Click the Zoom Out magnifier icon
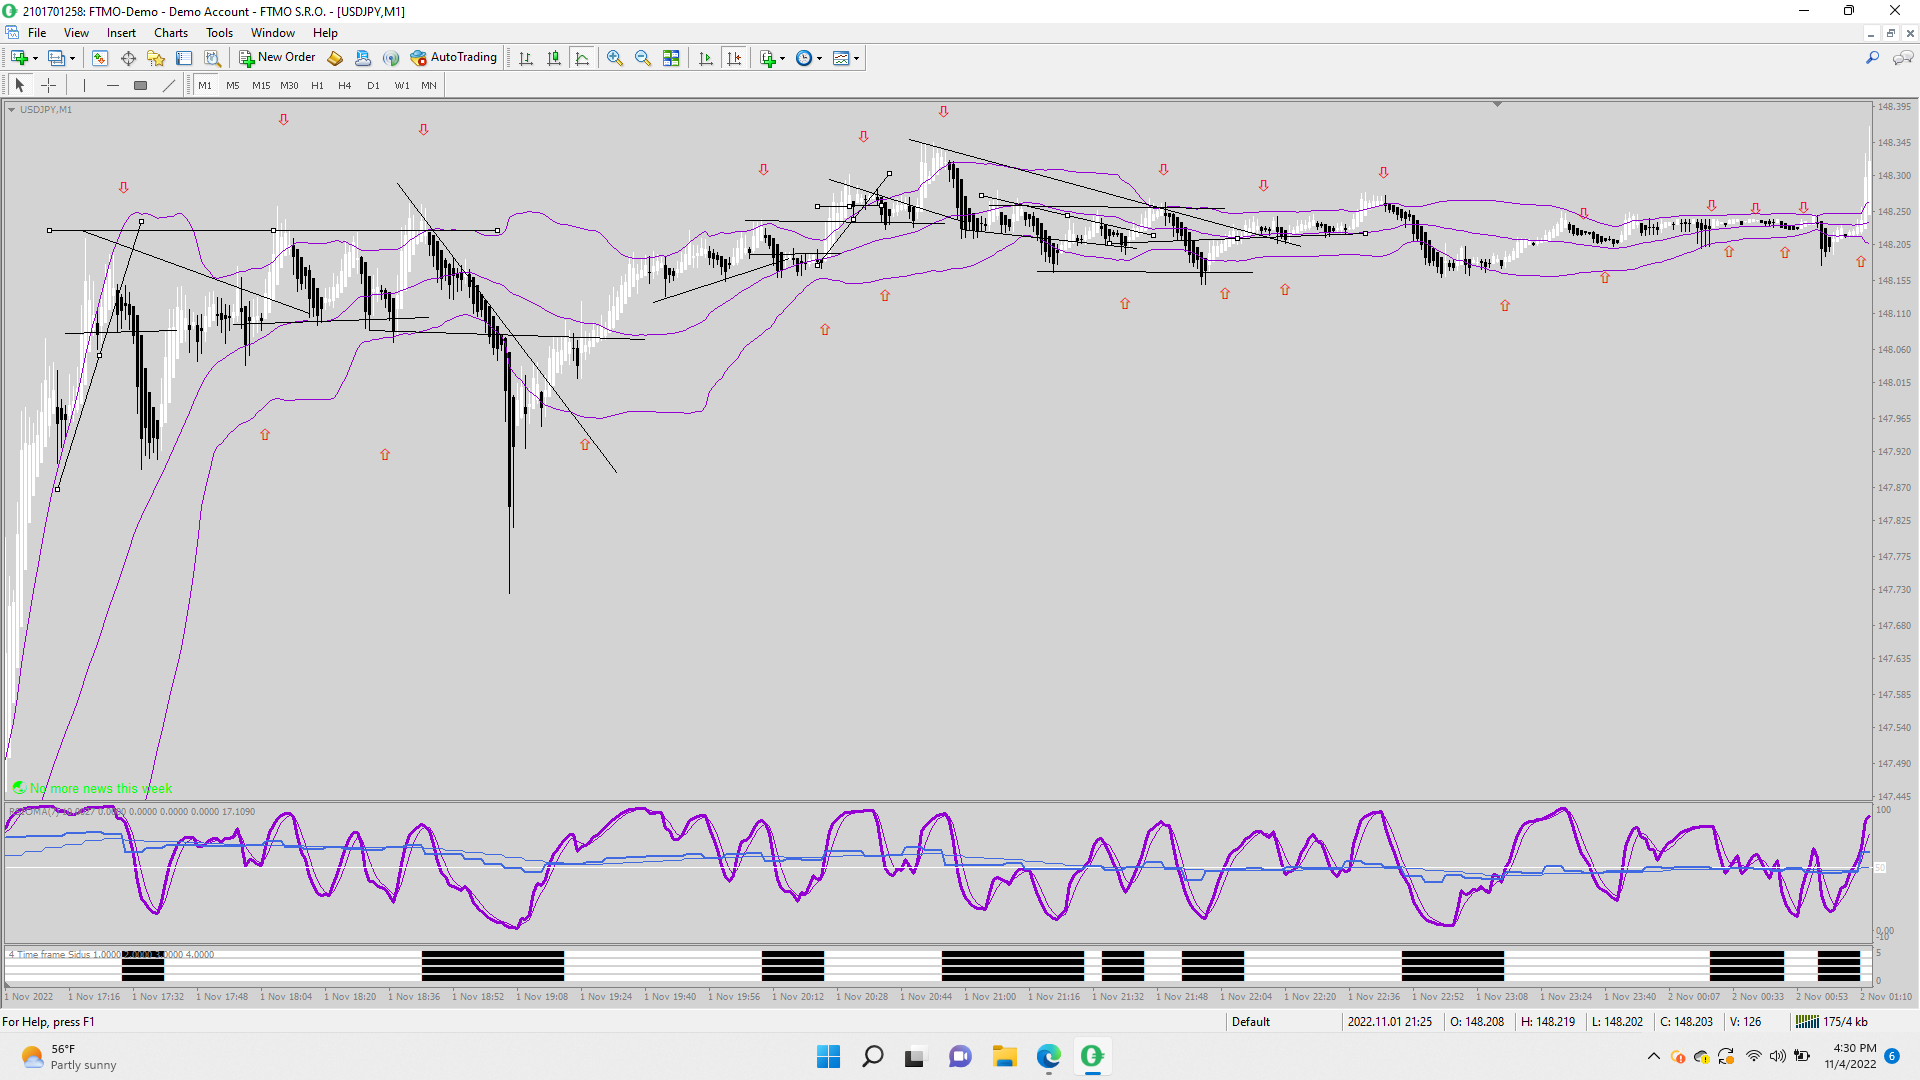Screen dimensions: 1920x1080 [x=643, y=58]
